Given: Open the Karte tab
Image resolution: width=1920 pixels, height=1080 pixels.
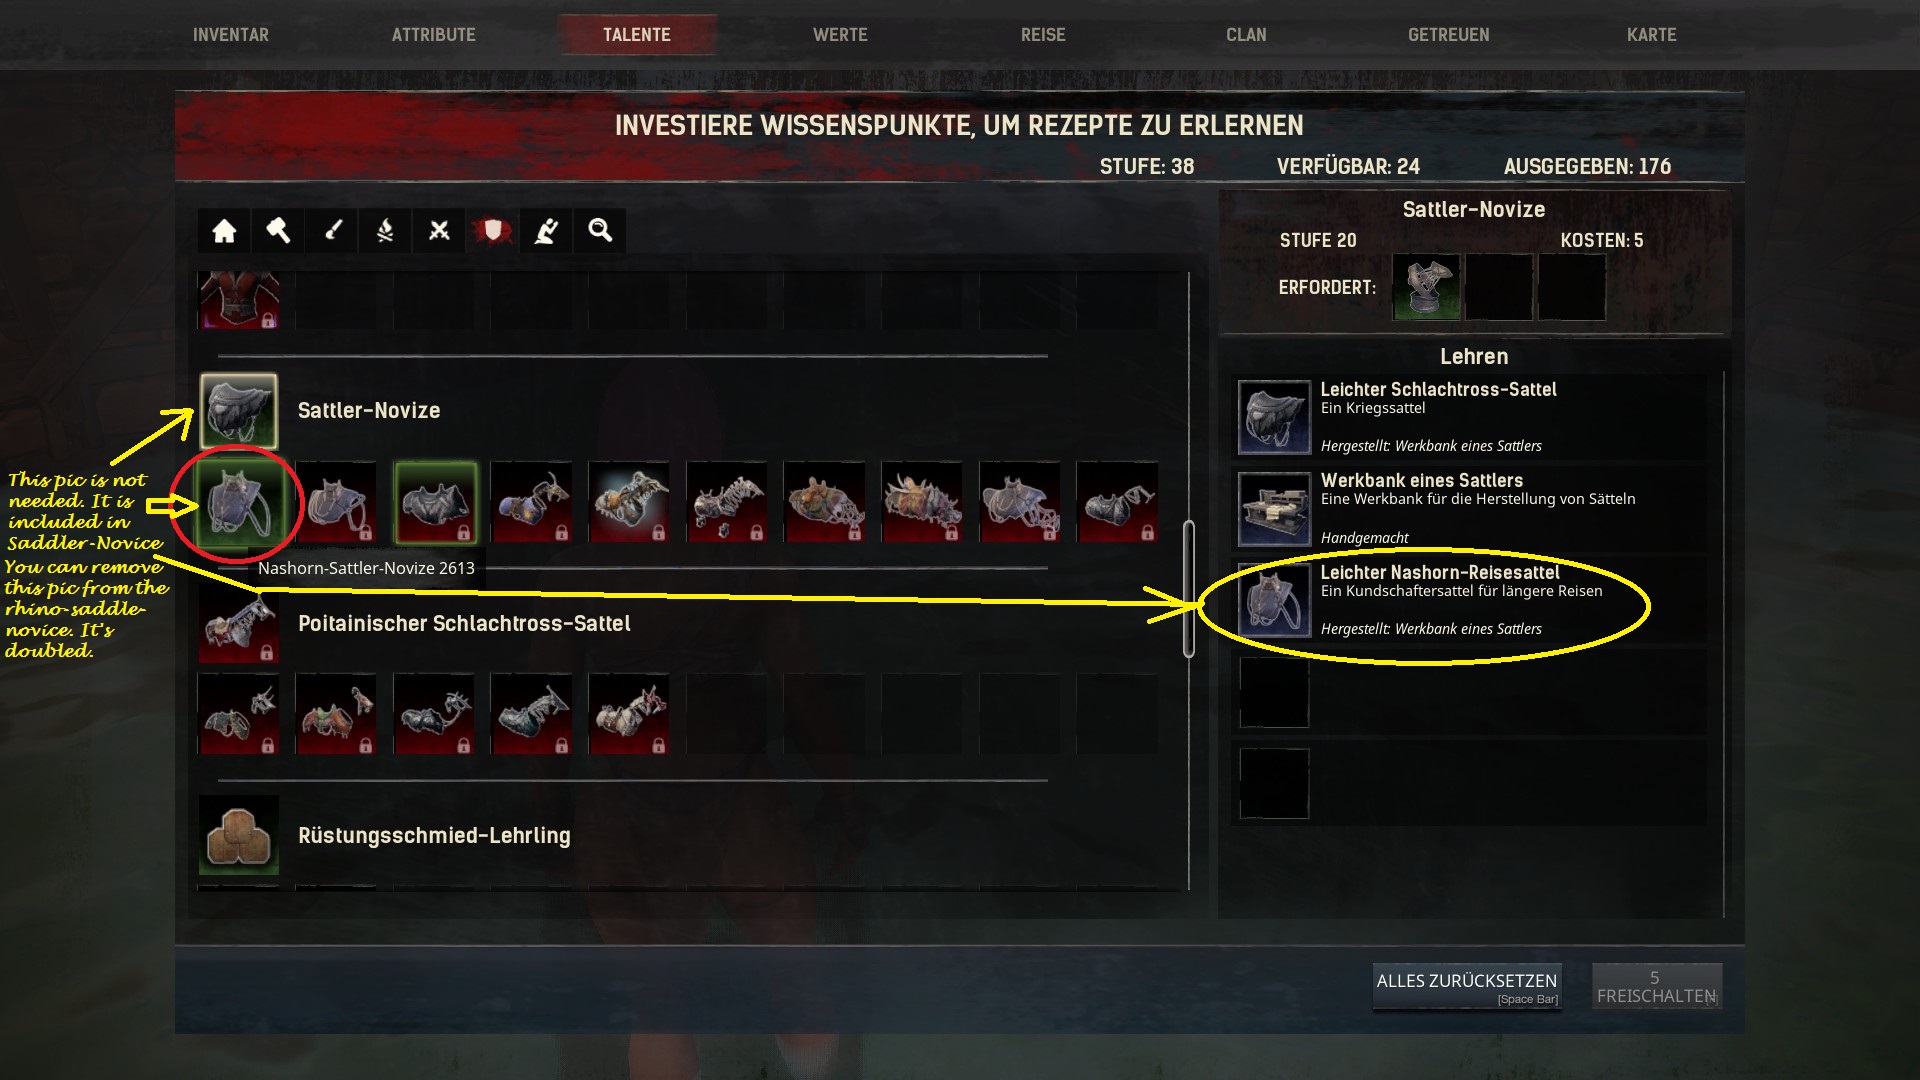Looking at the screenshot, I should point(1652,35).
